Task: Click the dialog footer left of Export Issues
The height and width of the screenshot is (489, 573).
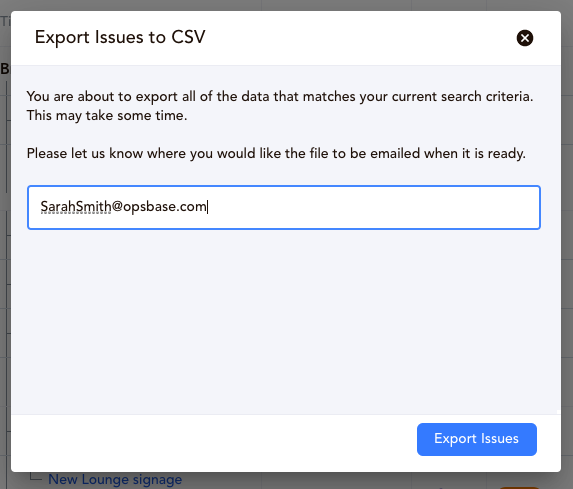Action: click(214, 443)
